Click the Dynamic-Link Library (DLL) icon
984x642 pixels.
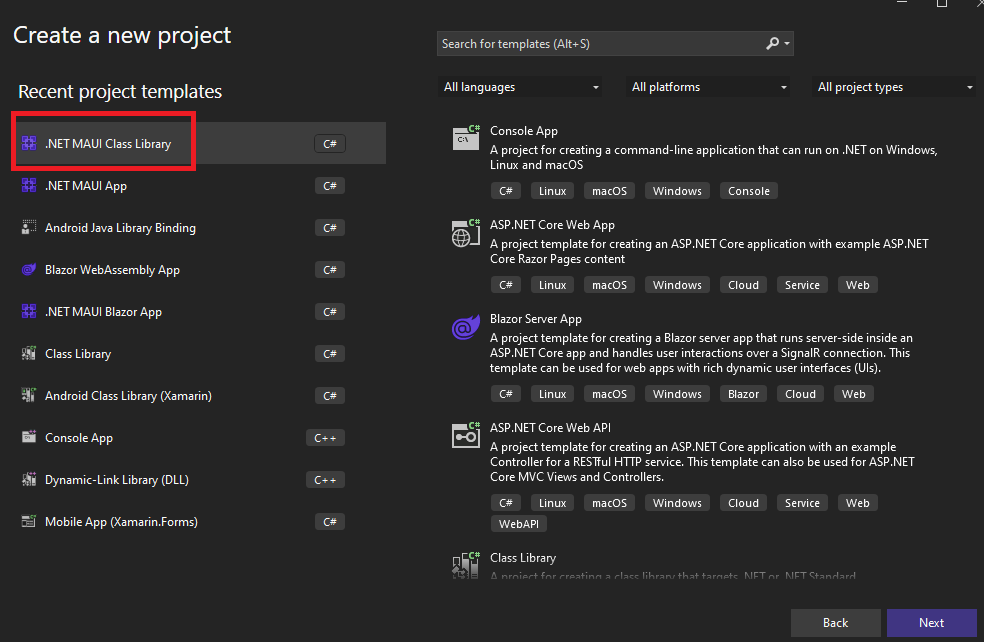pyautogui.click(x=29, y=480)
